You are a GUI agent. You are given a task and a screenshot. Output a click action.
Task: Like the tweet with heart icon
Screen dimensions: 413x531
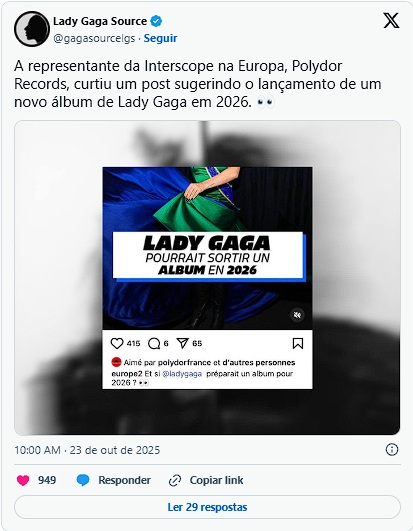coord(23,480)
